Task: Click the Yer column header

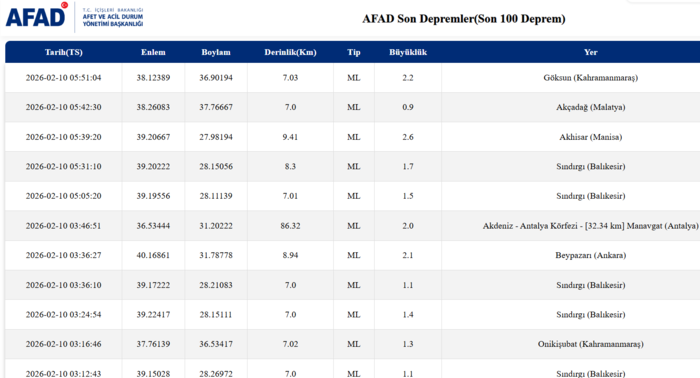Action: click(590, 52)
